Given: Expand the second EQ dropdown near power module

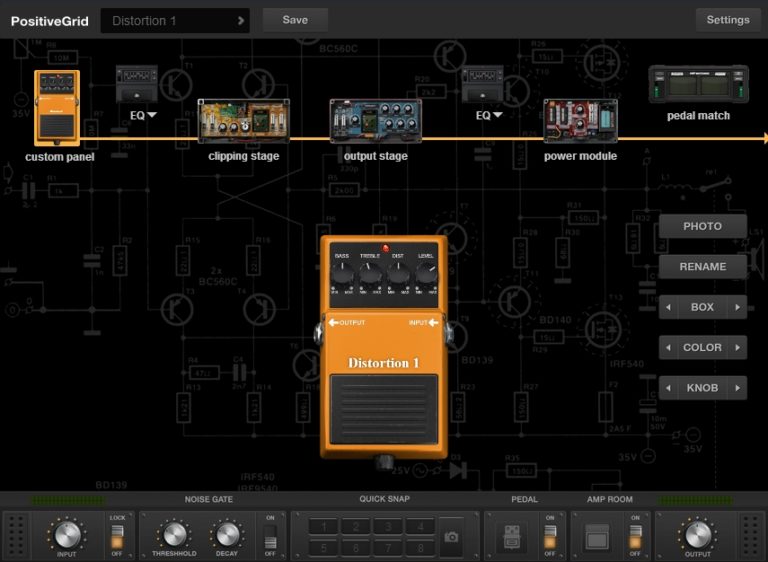Looking at the screenshot, I should click(498, 115).
